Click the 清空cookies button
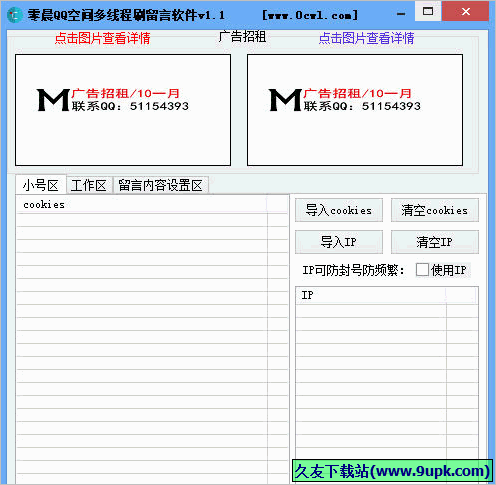The image size is (496, 485). pos(435,210)
